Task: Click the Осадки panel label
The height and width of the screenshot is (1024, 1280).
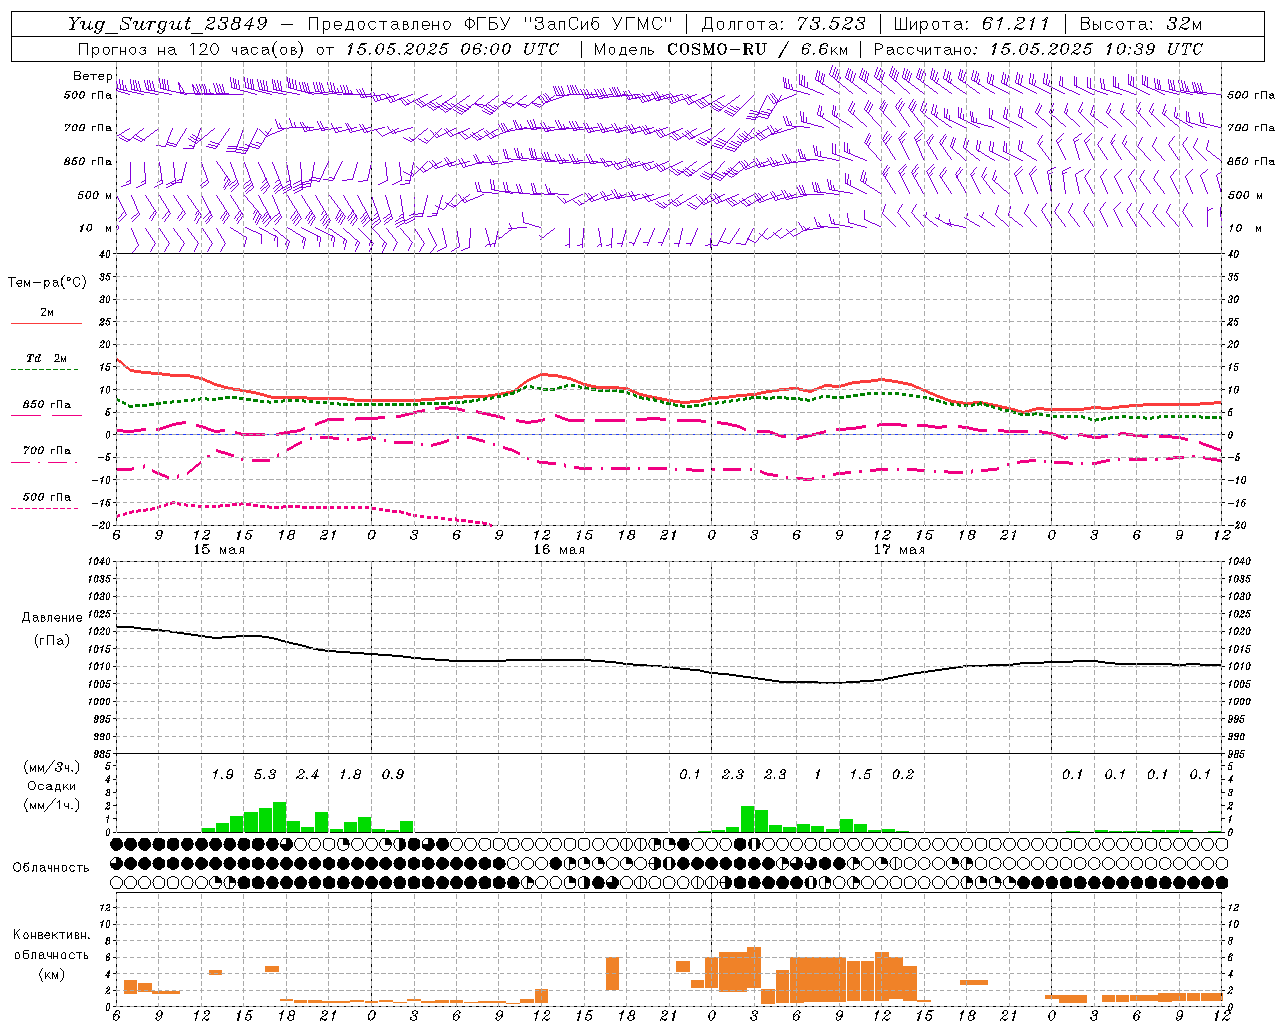Action: pyautogui.click(x=50, y=786)
